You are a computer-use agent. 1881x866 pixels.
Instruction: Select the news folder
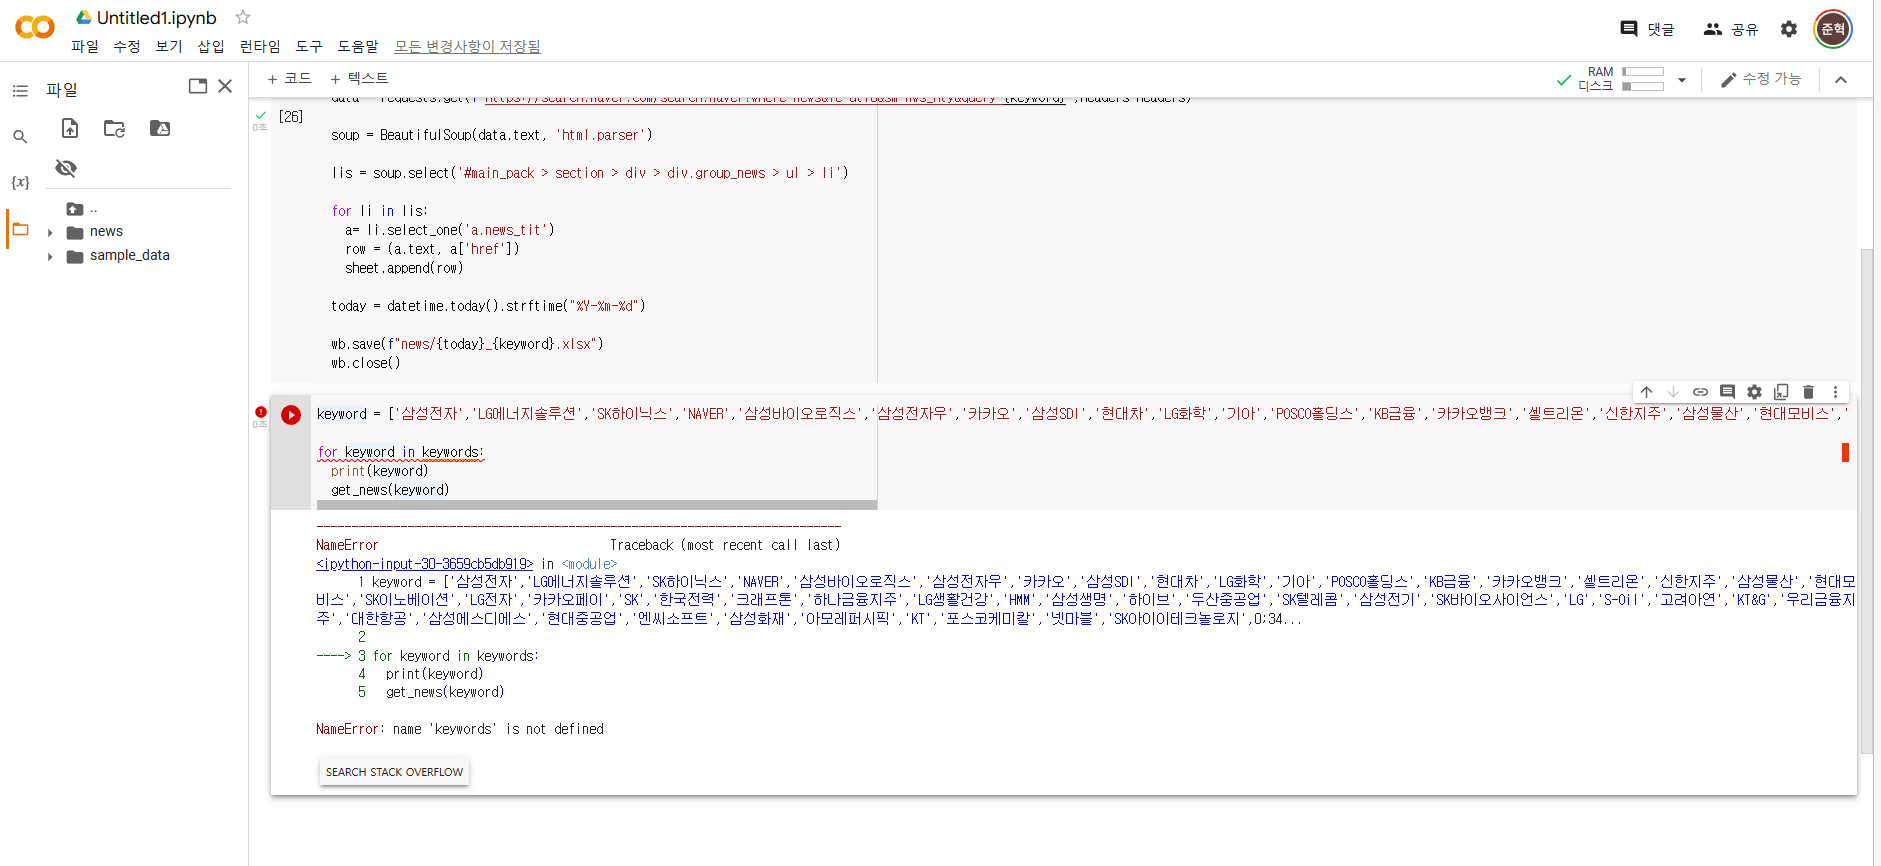[106, 232]
